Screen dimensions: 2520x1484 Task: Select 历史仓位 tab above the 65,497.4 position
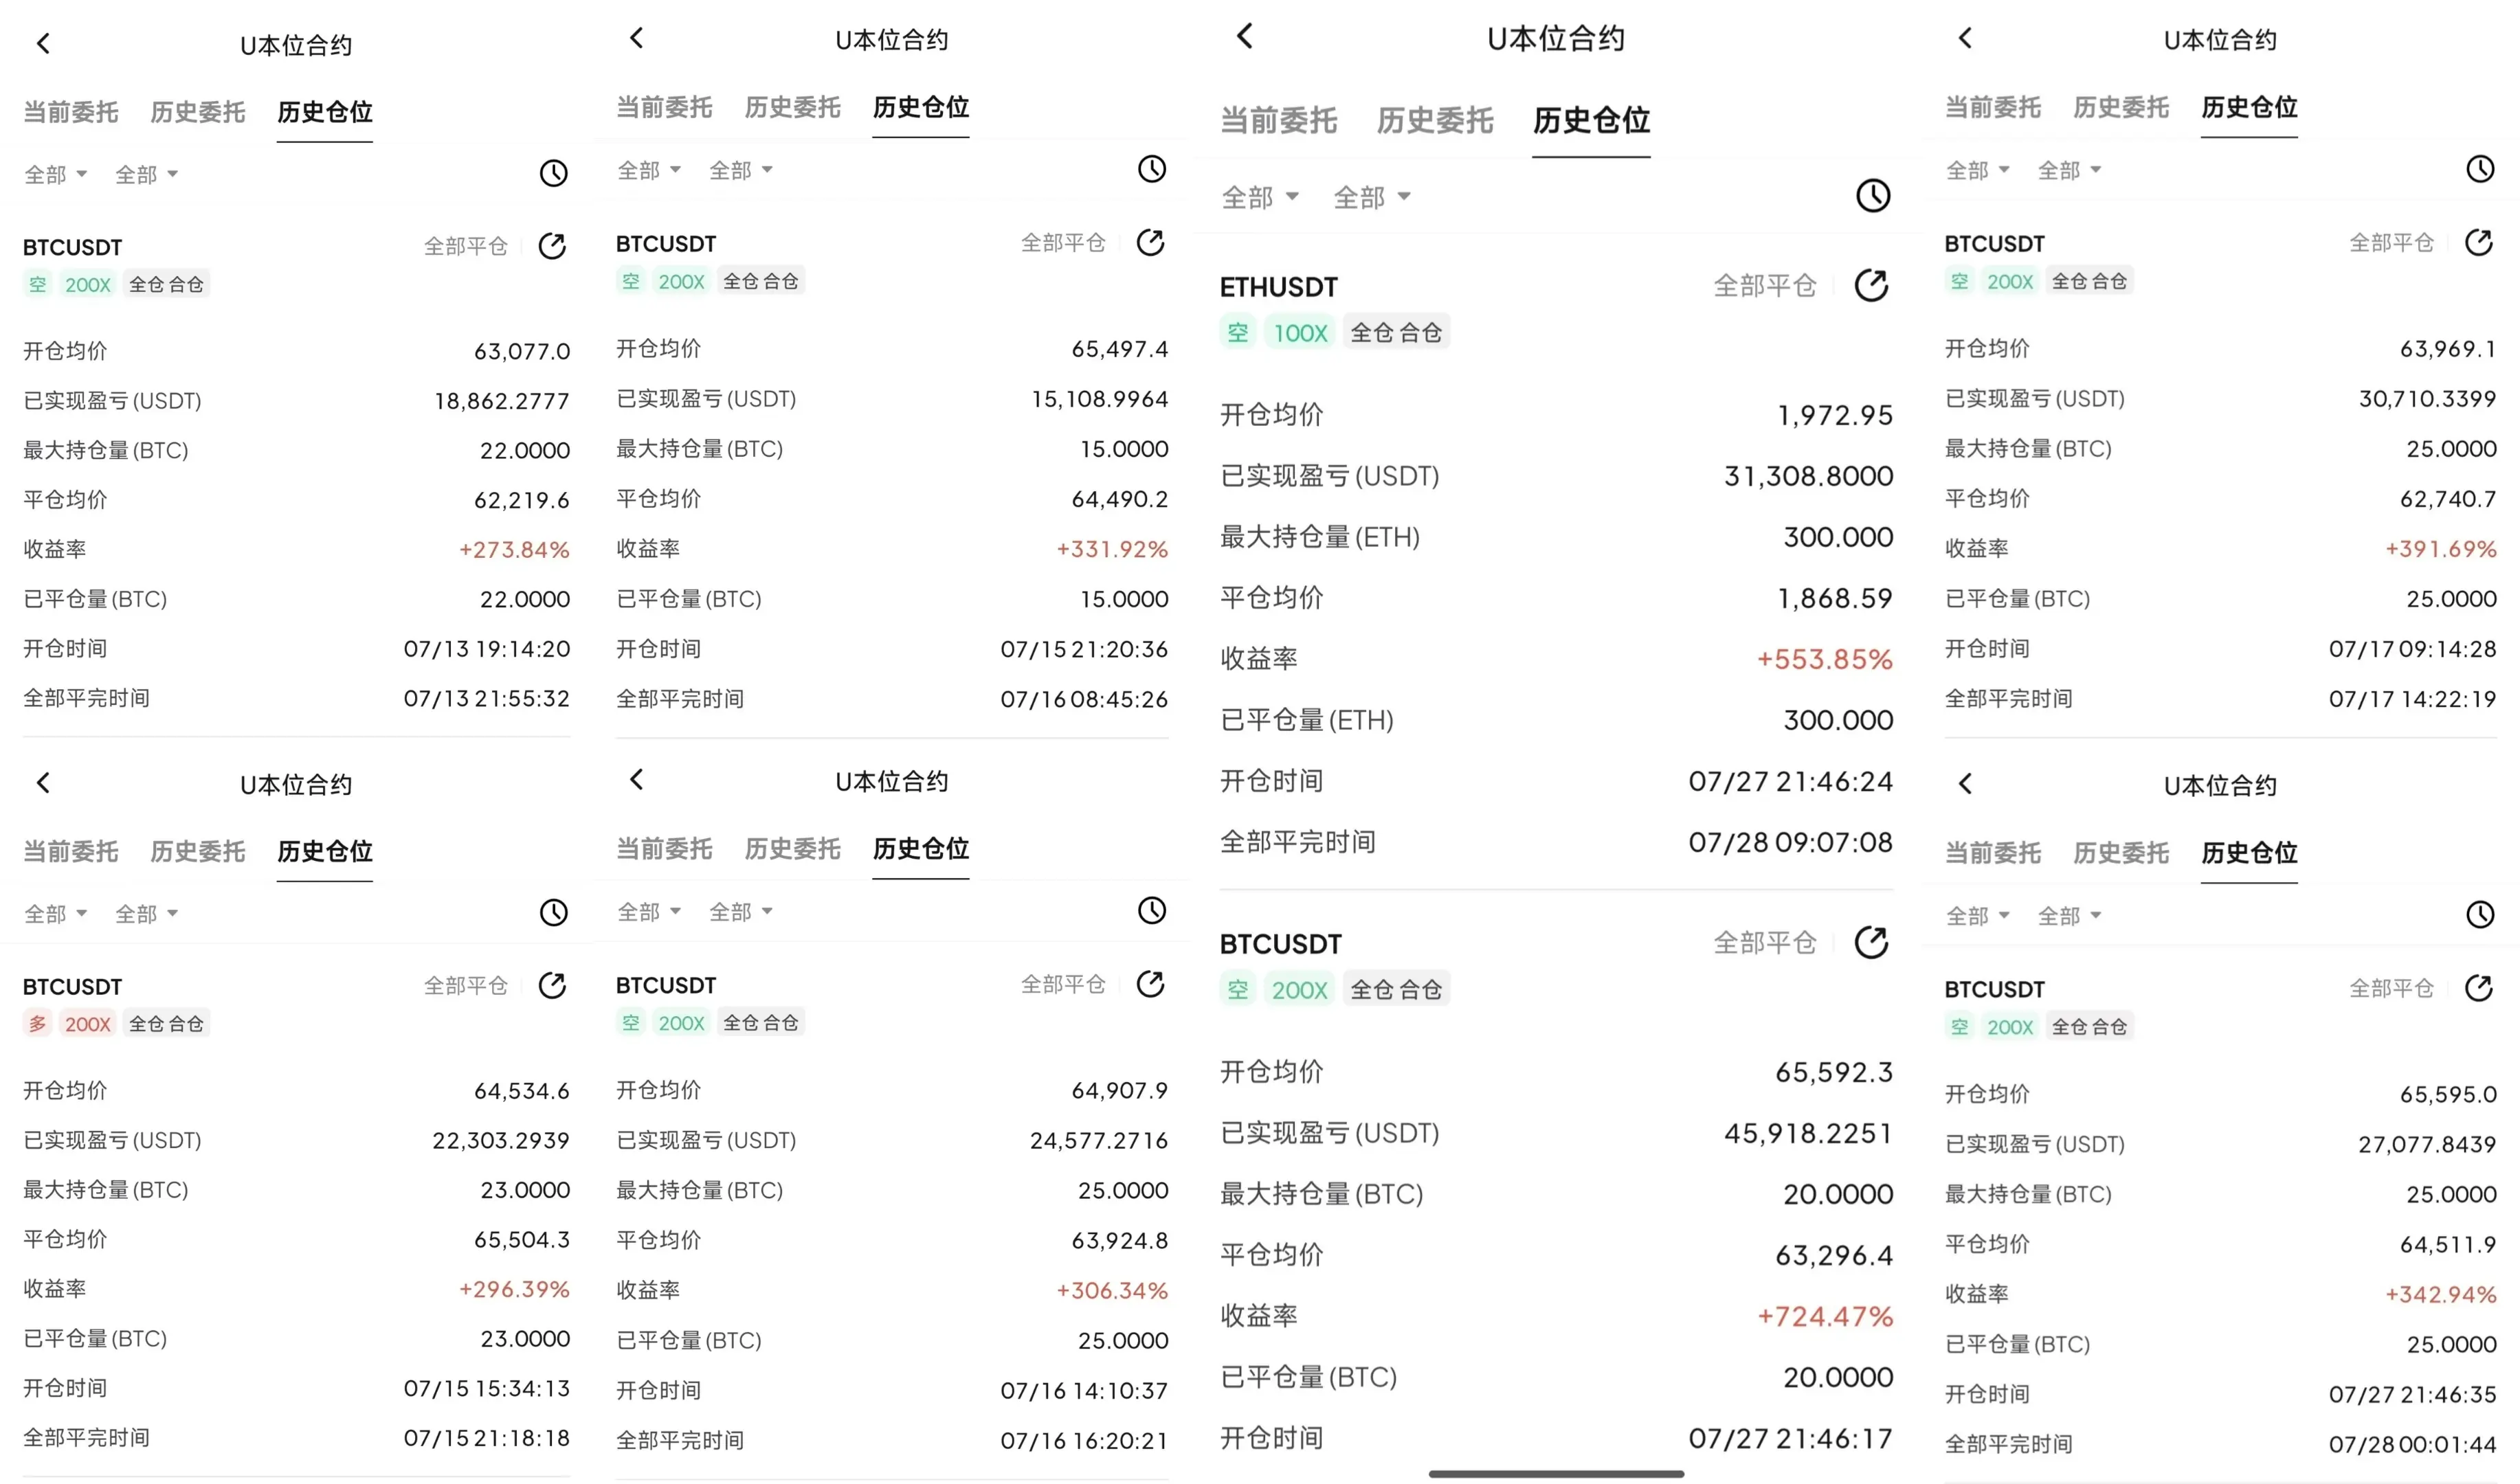(921, 107)
